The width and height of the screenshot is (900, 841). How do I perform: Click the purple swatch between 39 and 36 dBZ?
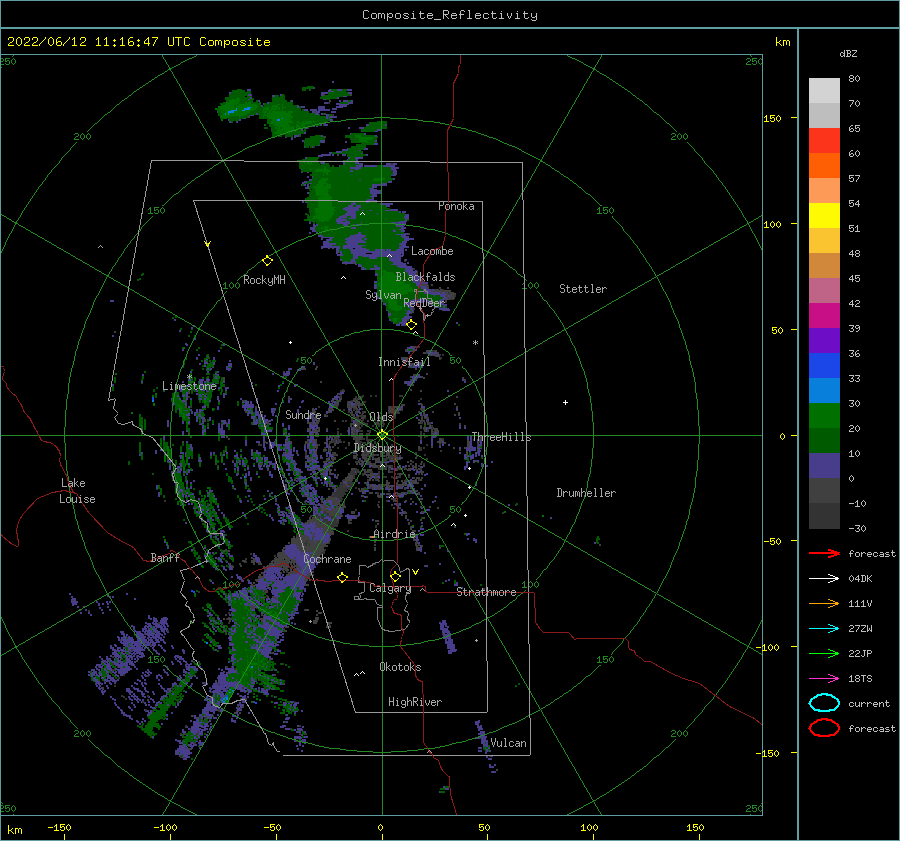[x=824, y=341]
